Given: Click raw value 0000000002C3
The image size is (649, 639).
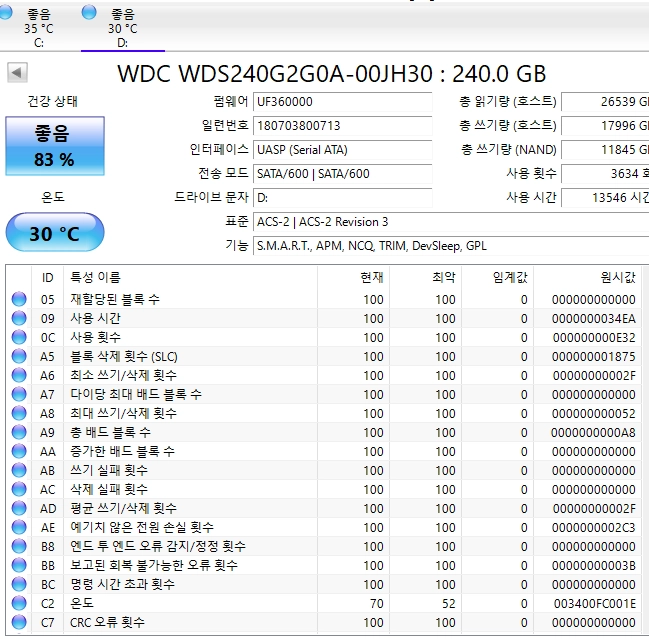Looking at the screenshot, I should coord(594,528).
